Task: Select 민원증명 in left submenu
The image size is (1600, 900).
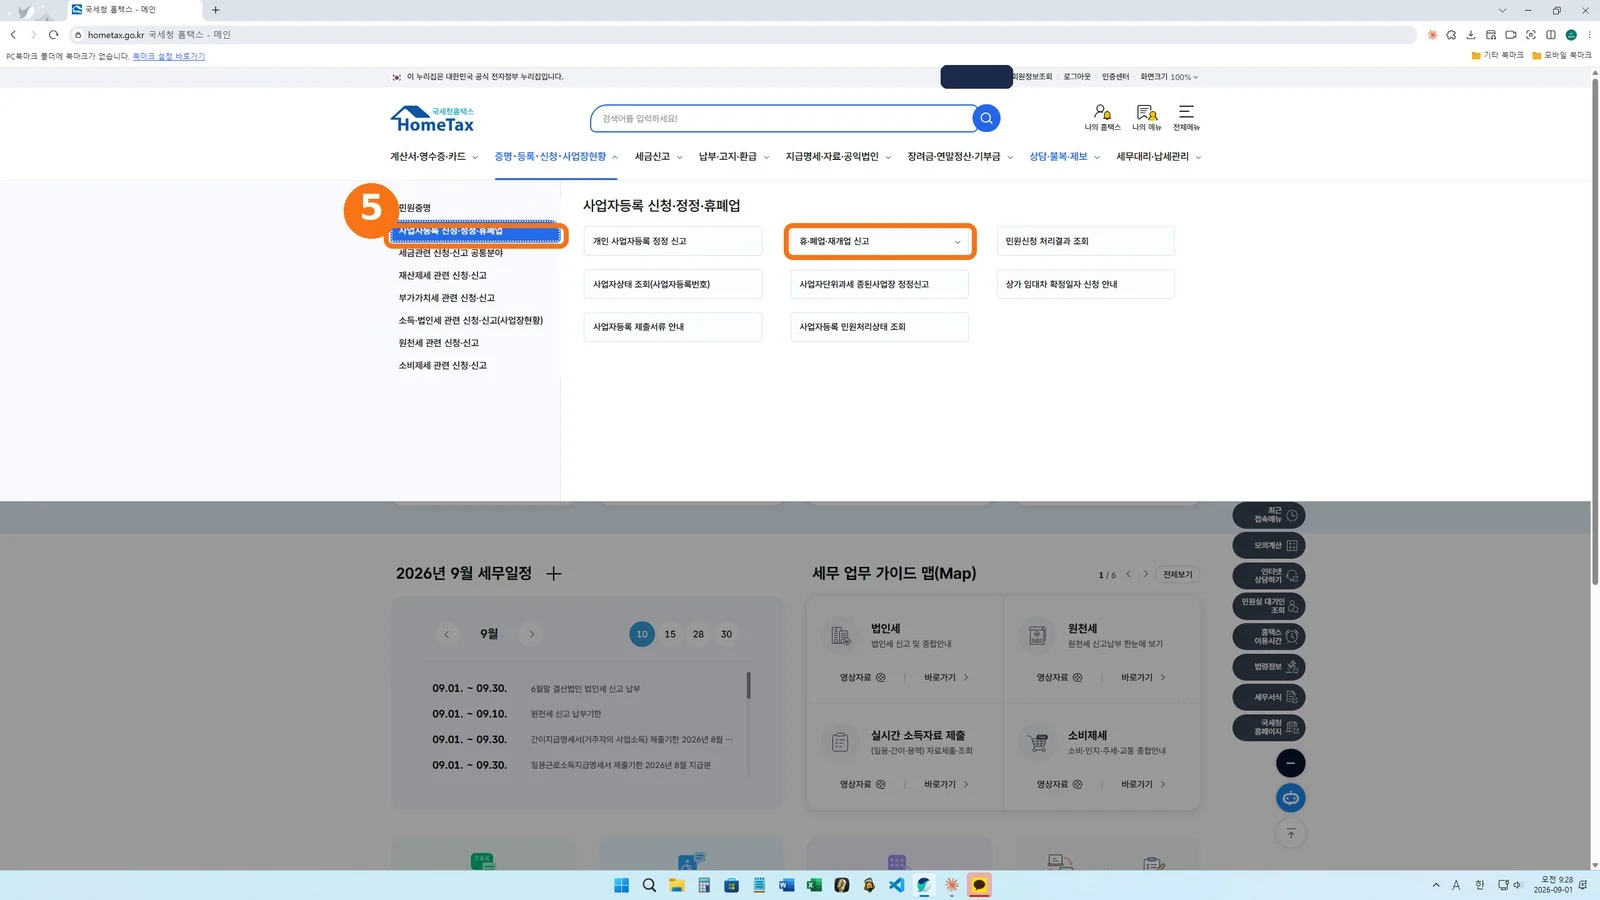Action: click(x=415, y=208)
